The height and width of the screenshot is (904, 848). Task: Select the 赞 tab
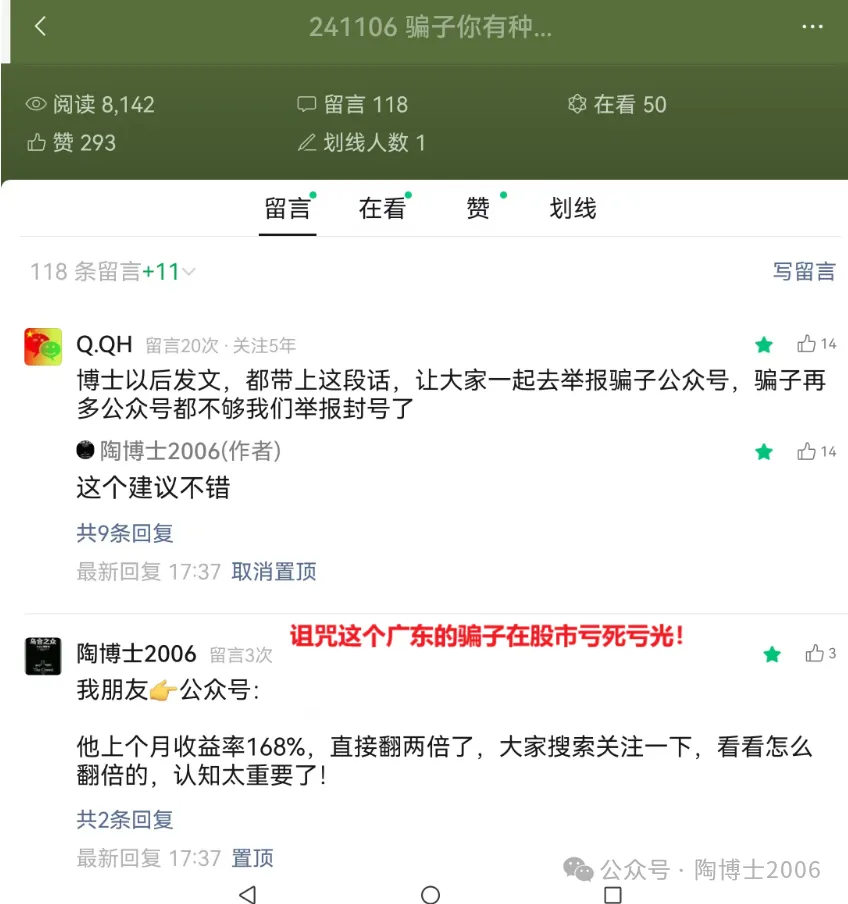[x=478, y=208]
